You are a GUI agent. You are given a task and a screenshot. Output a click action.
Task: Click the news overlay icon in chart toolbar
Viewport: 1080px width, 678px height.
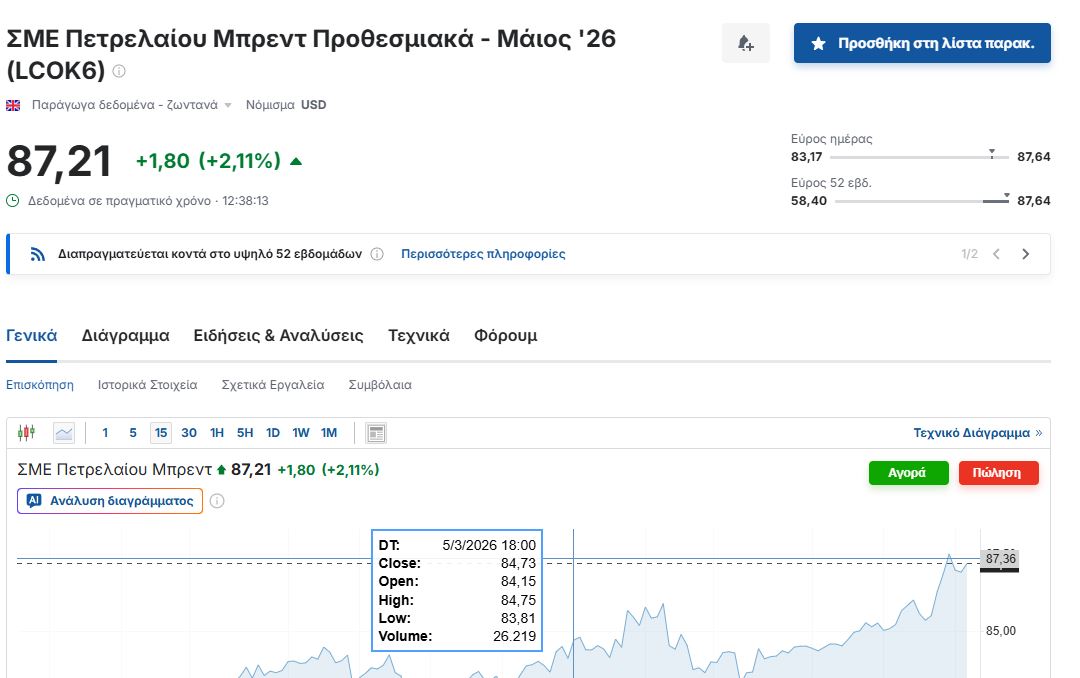[376, 433]
